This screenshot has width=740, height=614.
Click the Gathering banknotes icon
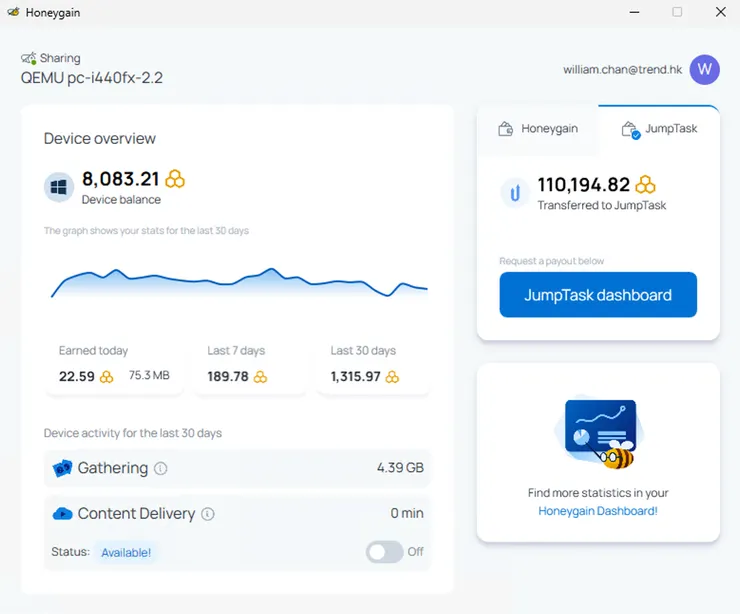(x=62, y=468)
